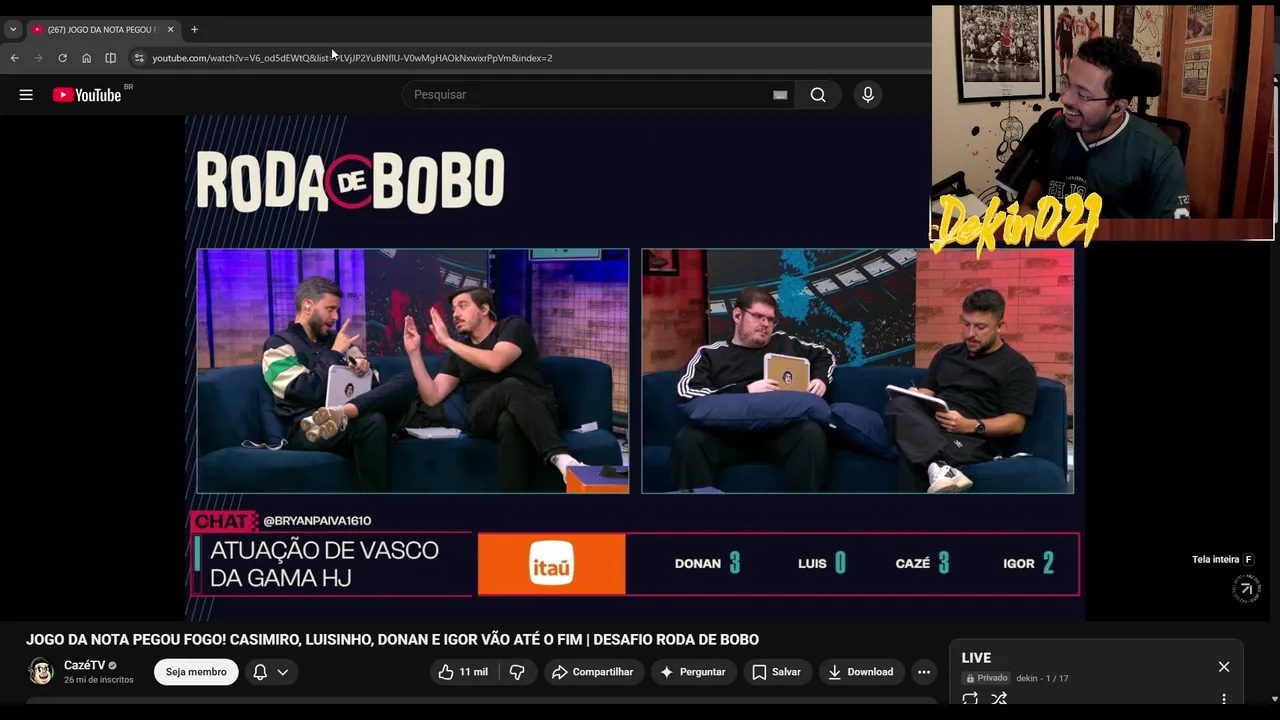Go to the YouTube home logo
Image resolution: width=1280 pixels, height=720 pixels.
(87, 95)
